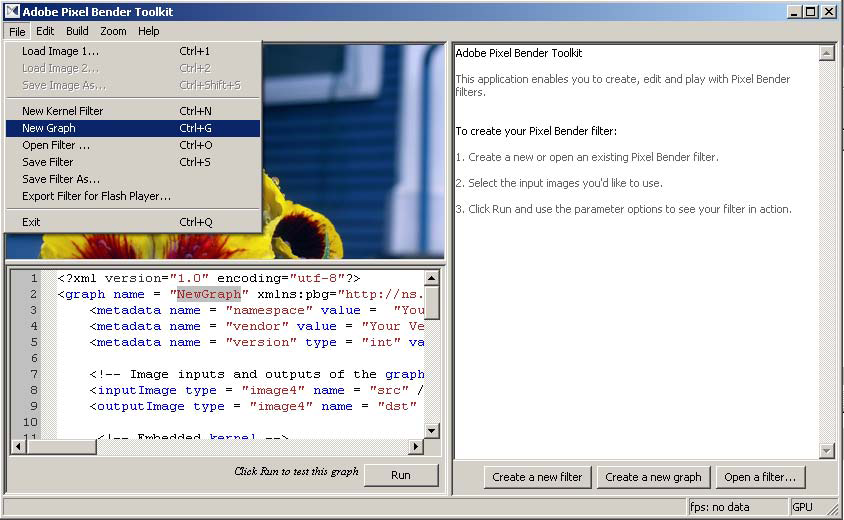Click the flower image preview

pos(353,151)
